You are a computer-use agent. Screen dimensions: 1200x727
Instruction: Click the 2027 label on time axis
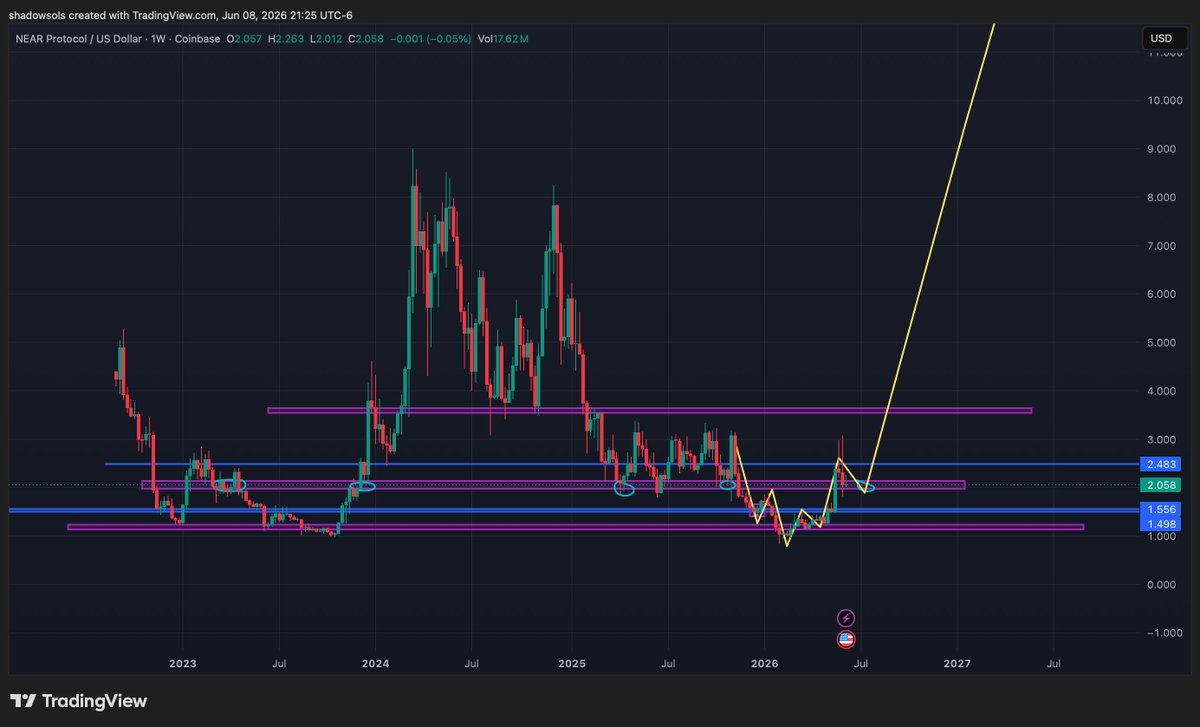click(957, 663)
